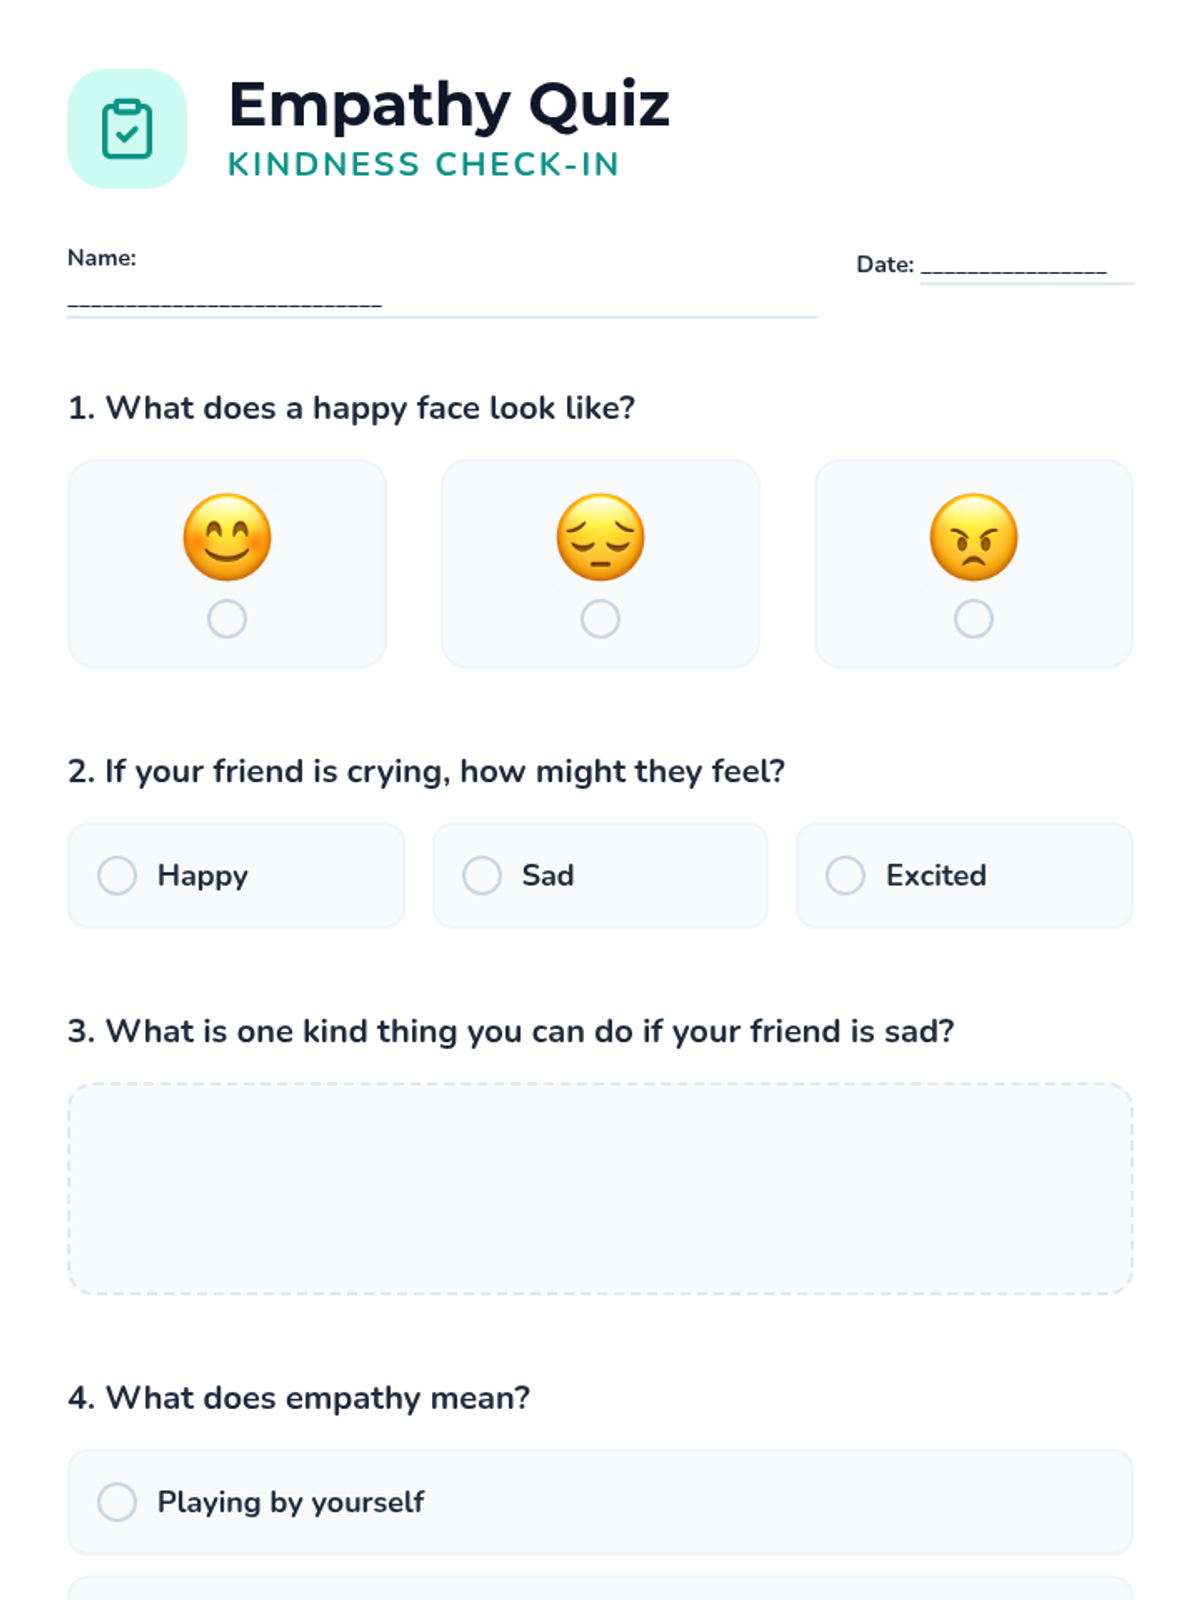This screenshot has height=1600, width=1200.
Task: Click the Empathy Quiz title
Action: [449, 105]
